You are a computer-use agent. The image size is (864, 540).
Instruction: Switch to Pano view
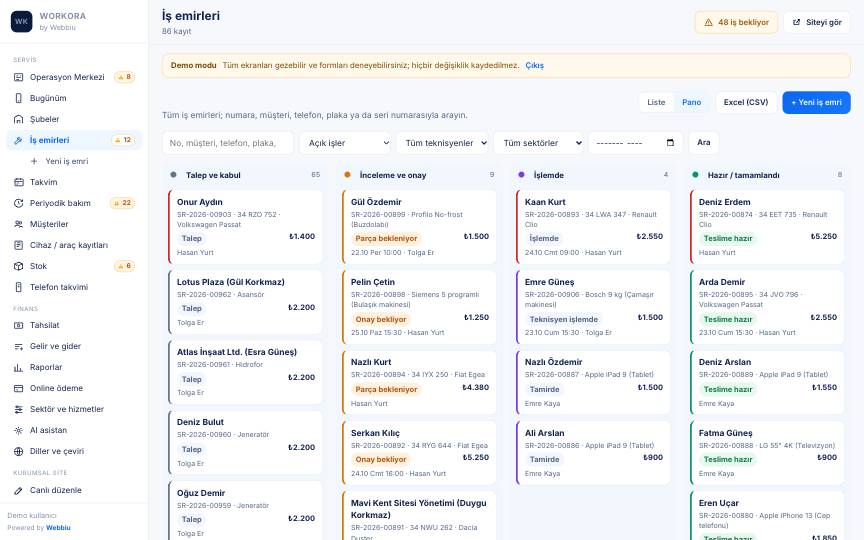pyautogui.click(x=692, y=102)
